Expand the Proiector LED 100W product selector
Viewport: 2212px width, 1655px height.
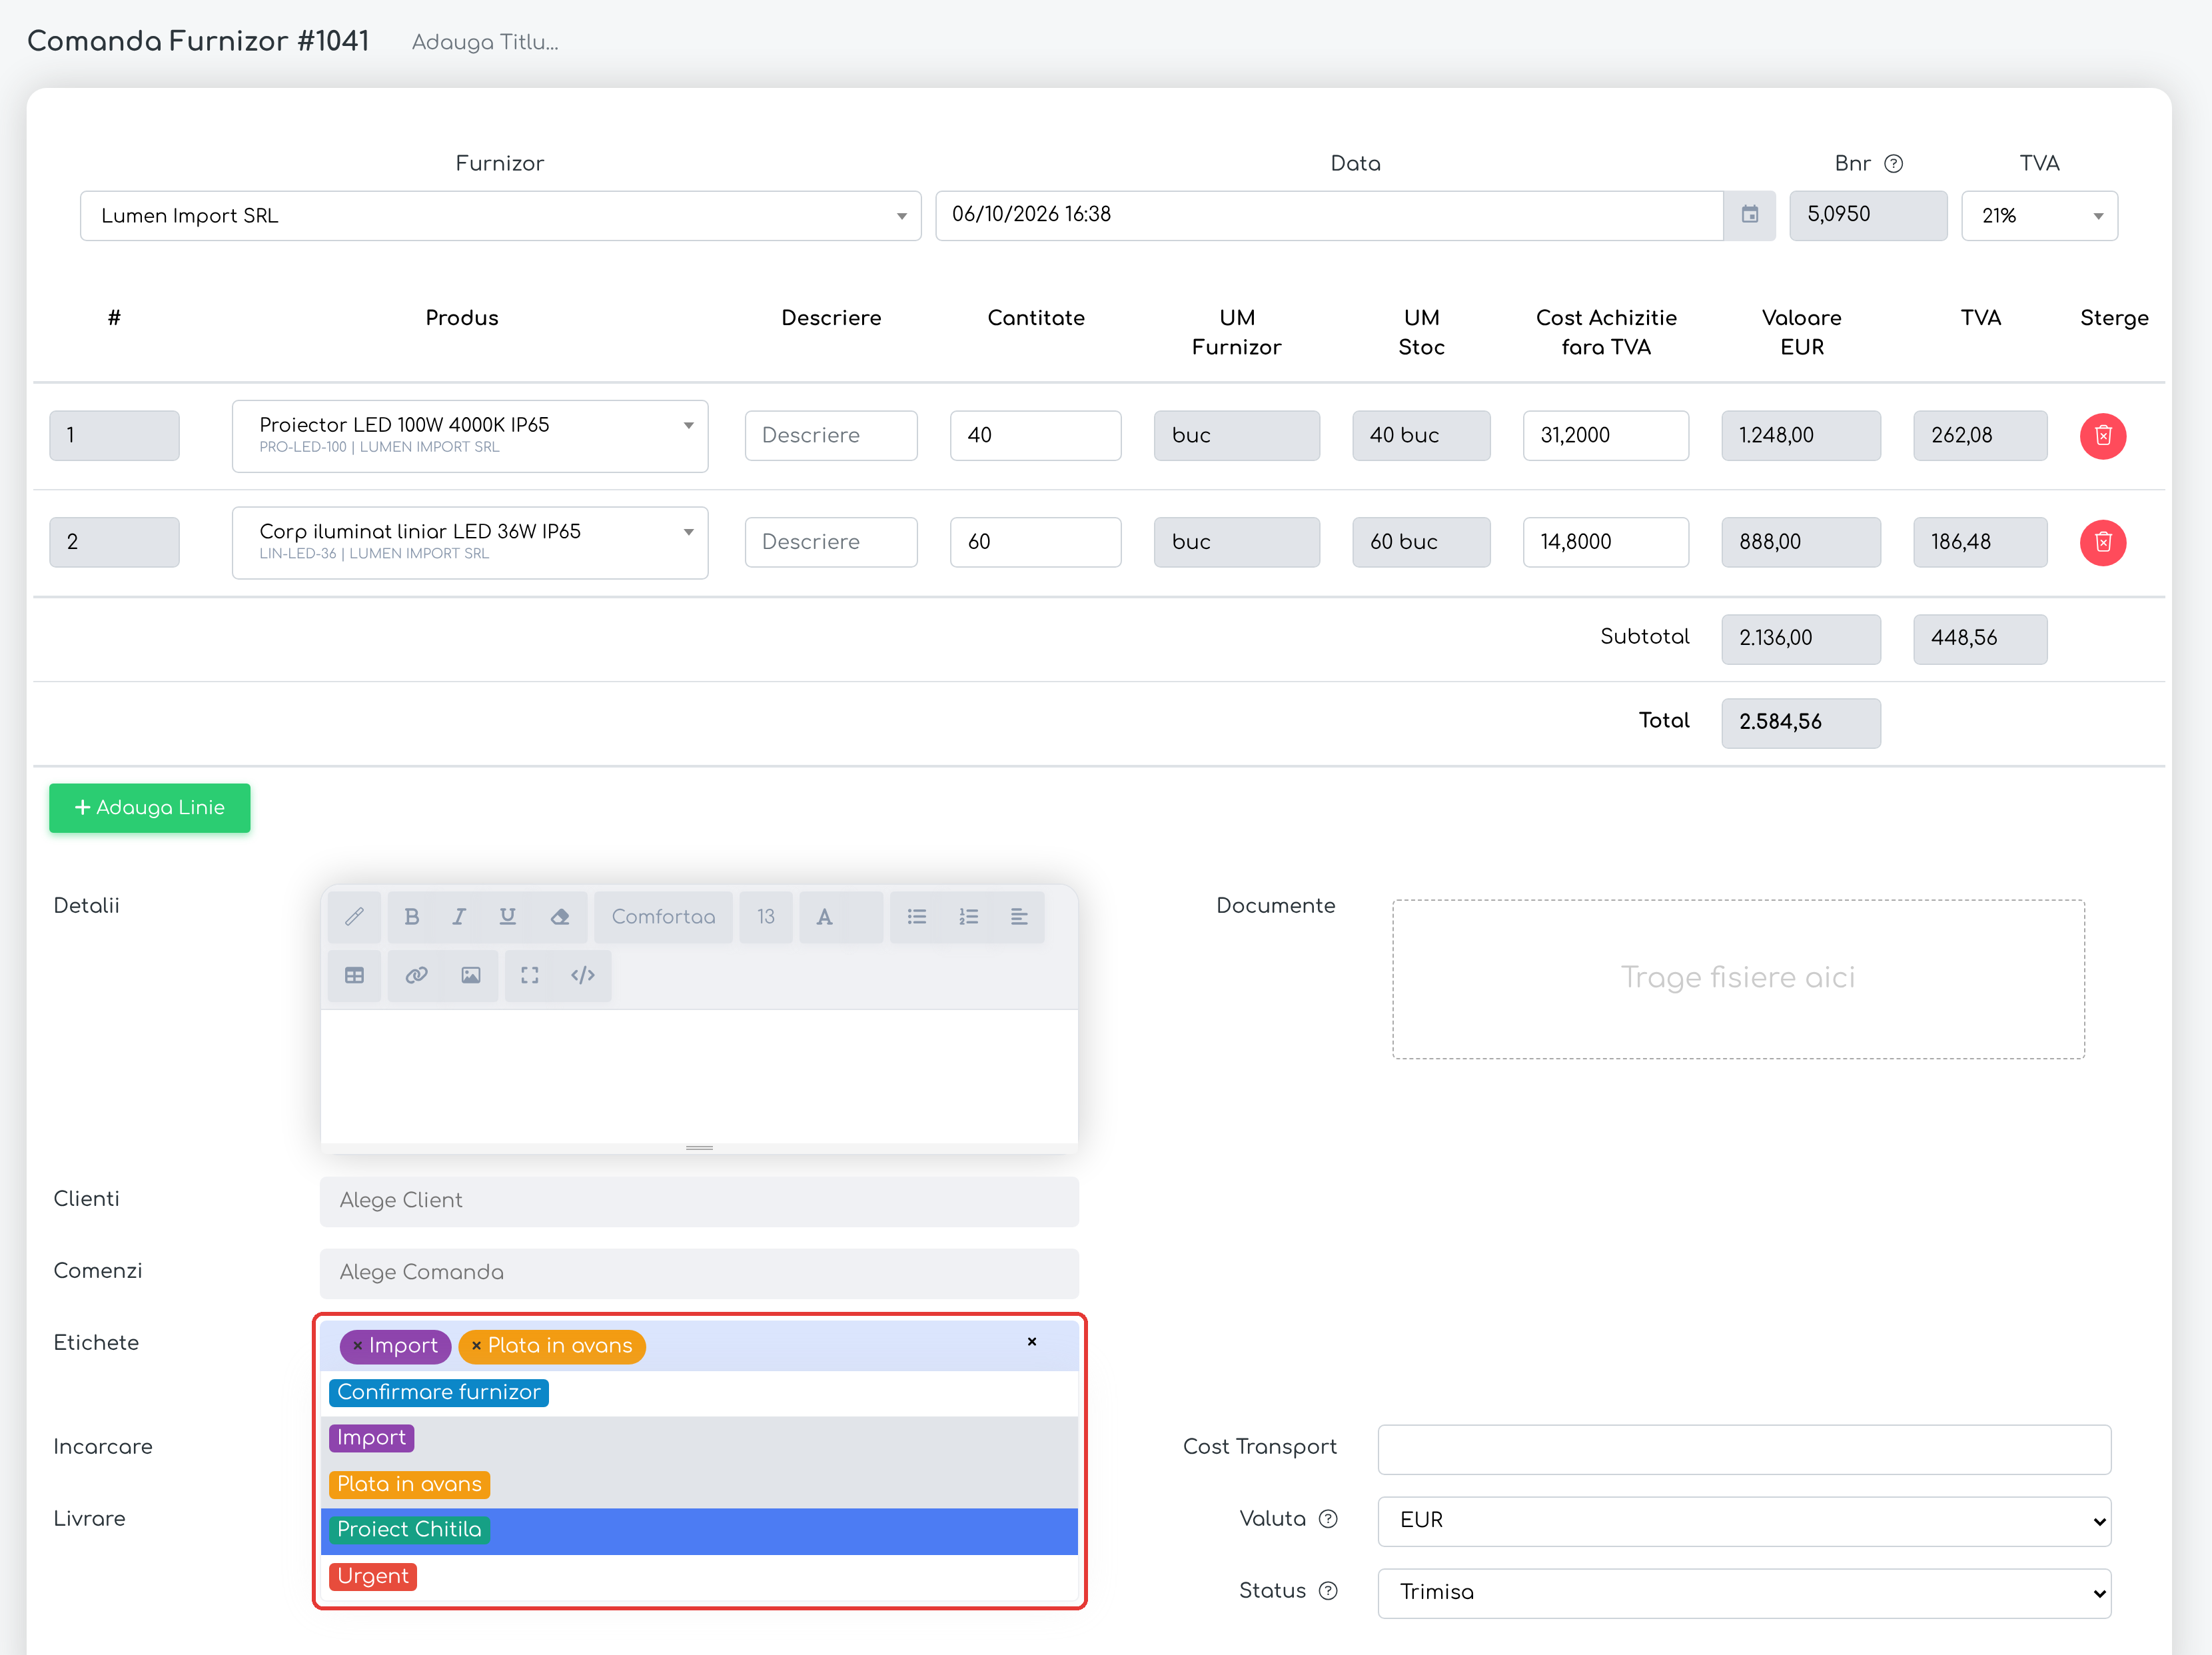(470, 436)
